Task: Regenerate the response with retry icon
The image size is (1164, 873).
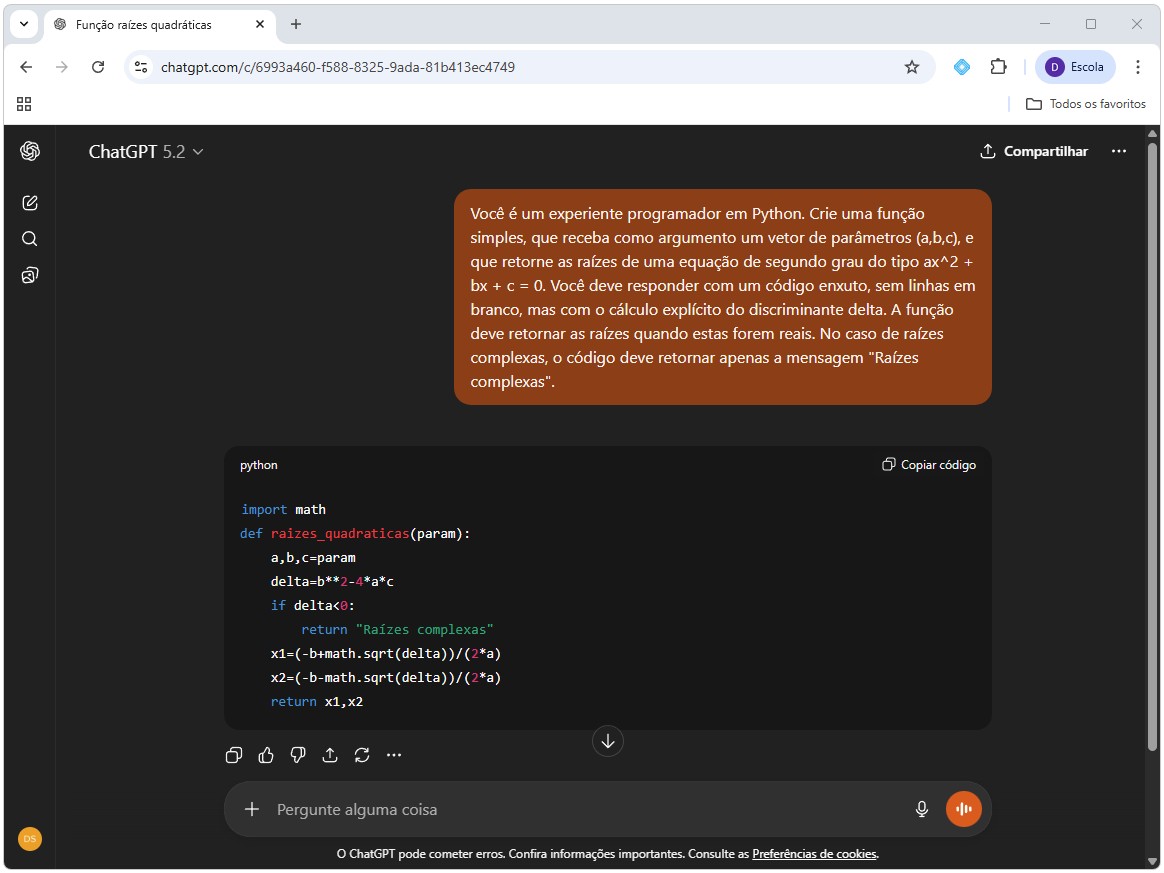Action: pyautogui.click(x=362, y=755)
